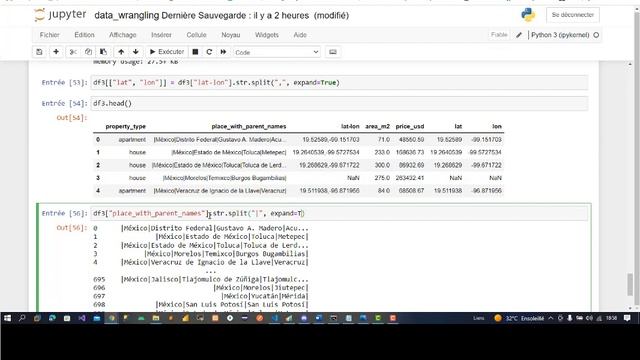
Task: Open Task View in the taskbar
Action: [37, 318]
